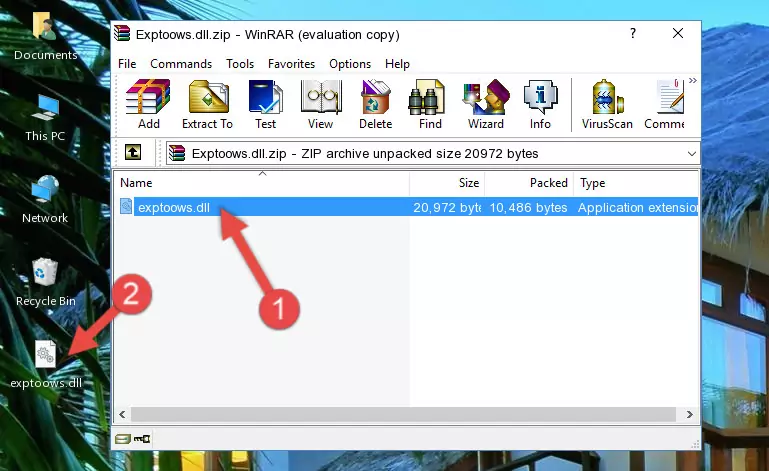
Task: Click the title bar question mark help button
Action: click(633, 33)
